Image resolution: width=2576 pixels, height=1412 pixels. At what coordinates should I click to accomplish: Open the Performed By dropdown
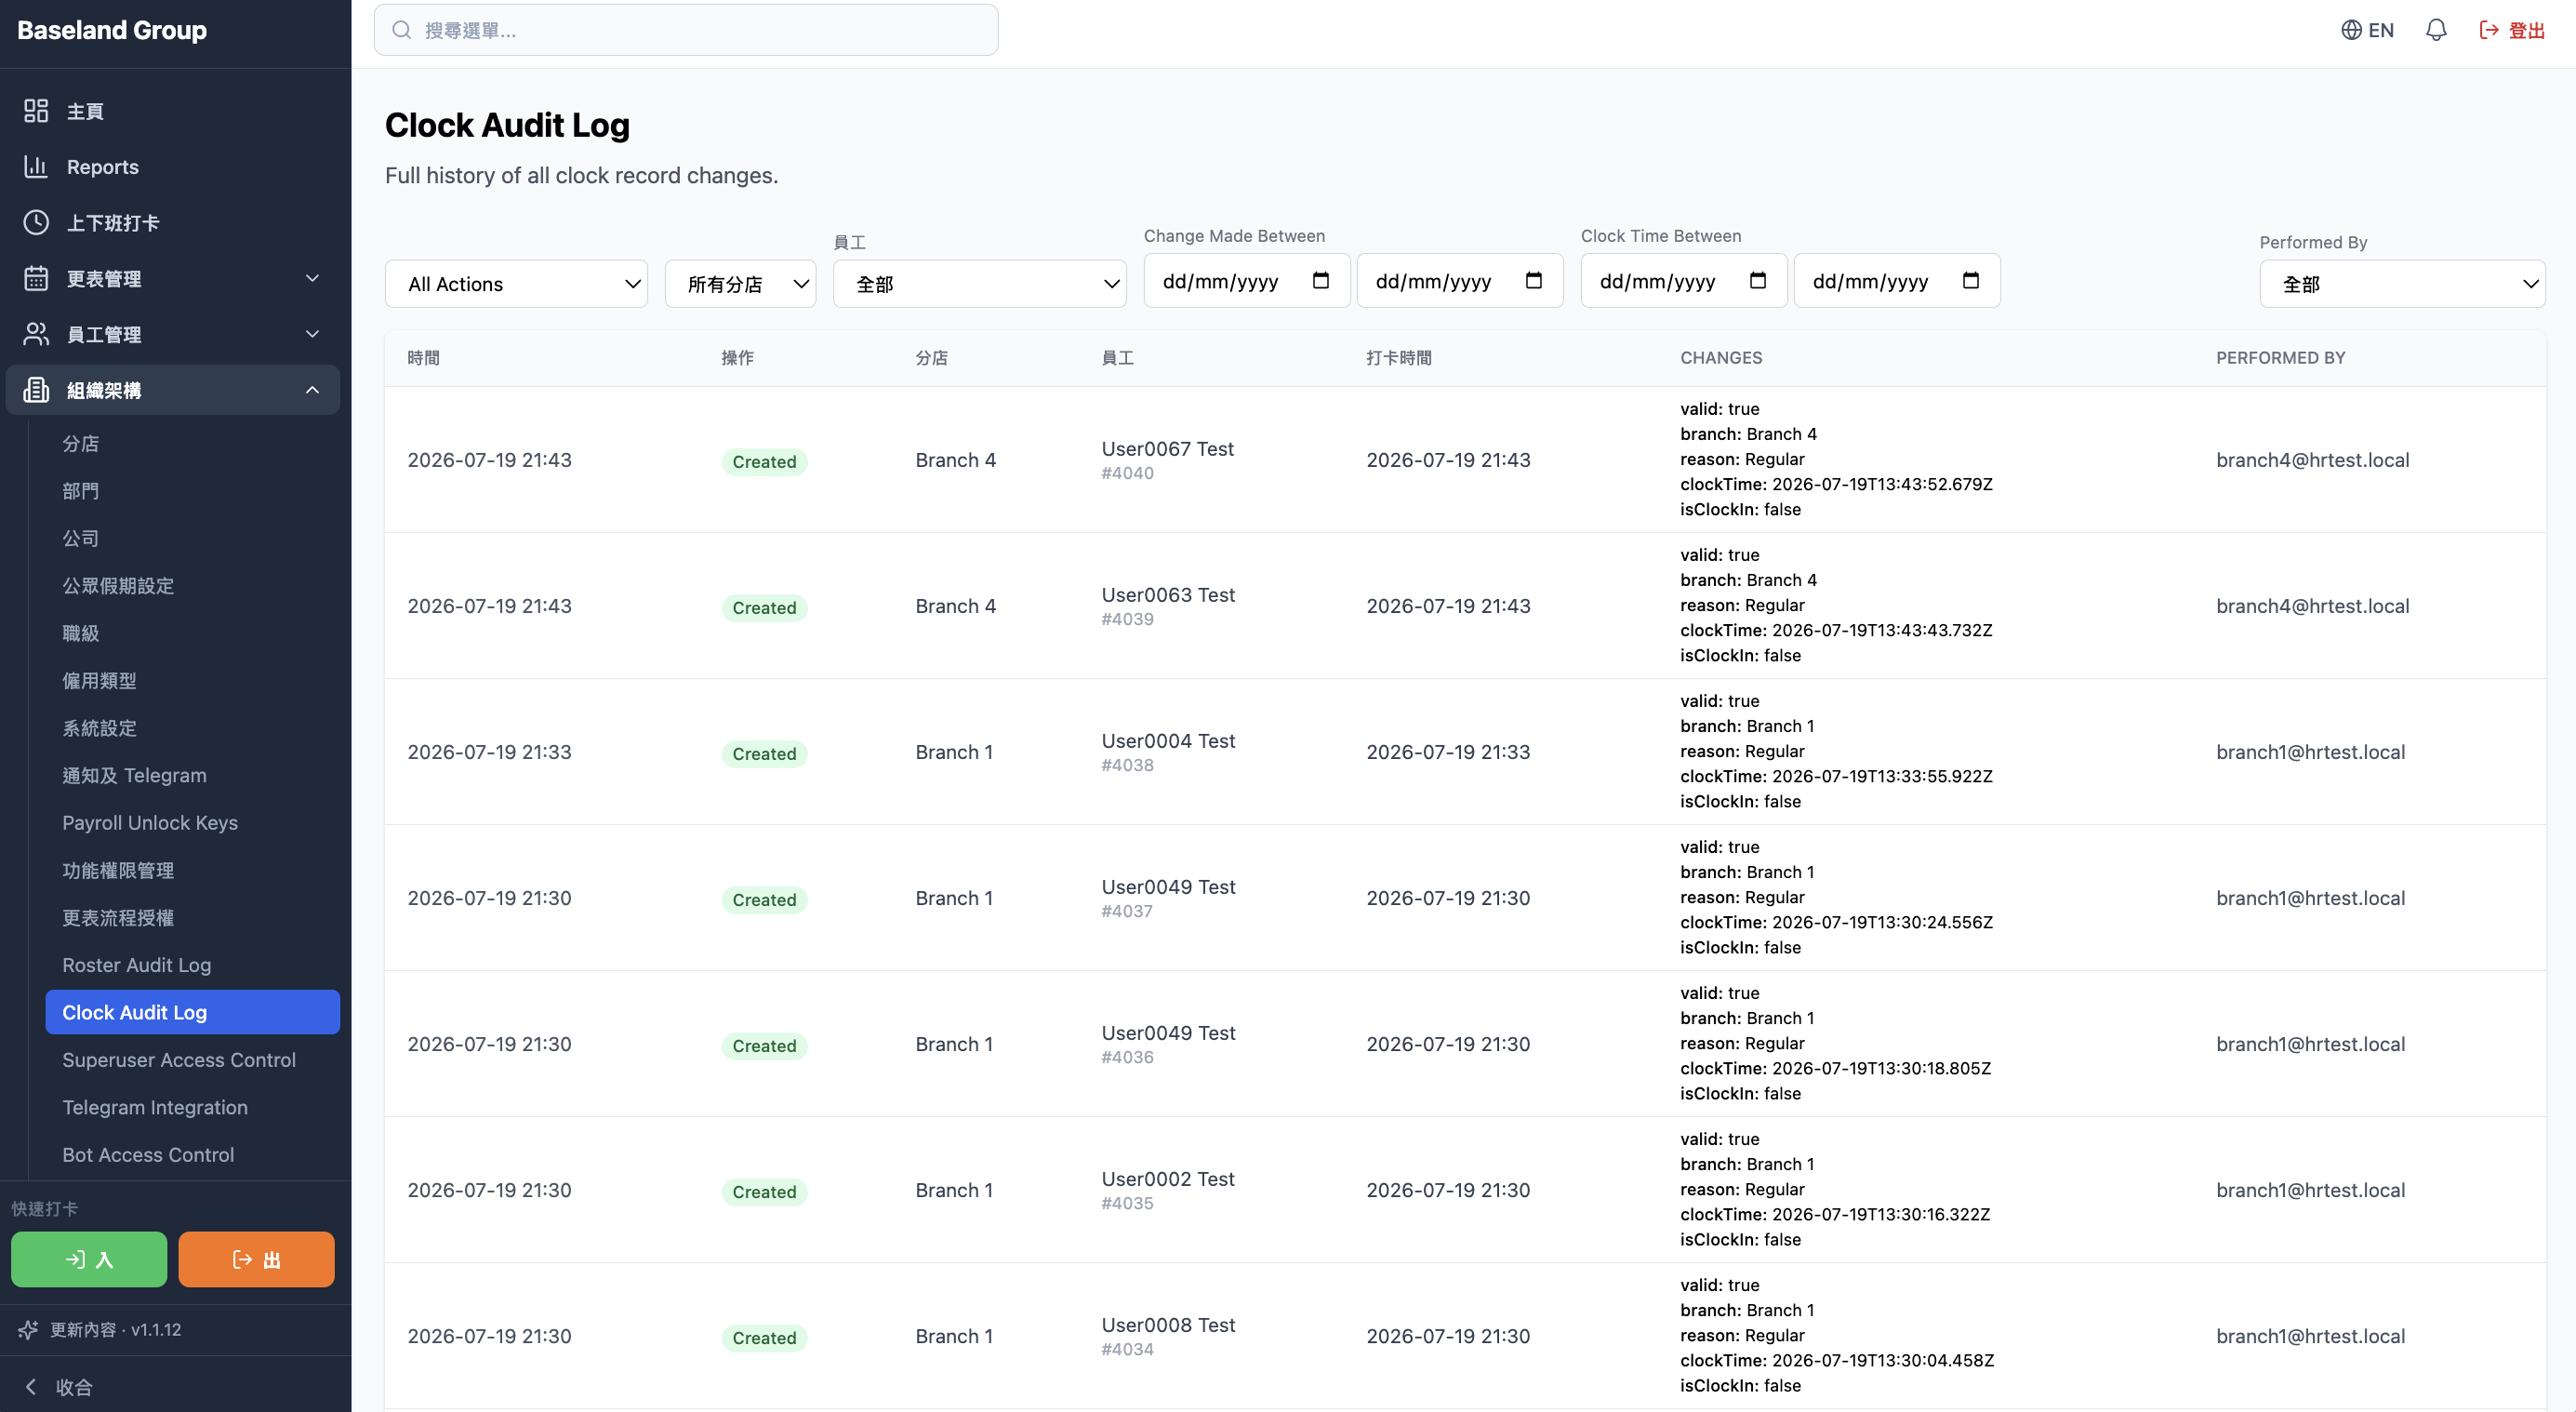[x=2402, y=284]
